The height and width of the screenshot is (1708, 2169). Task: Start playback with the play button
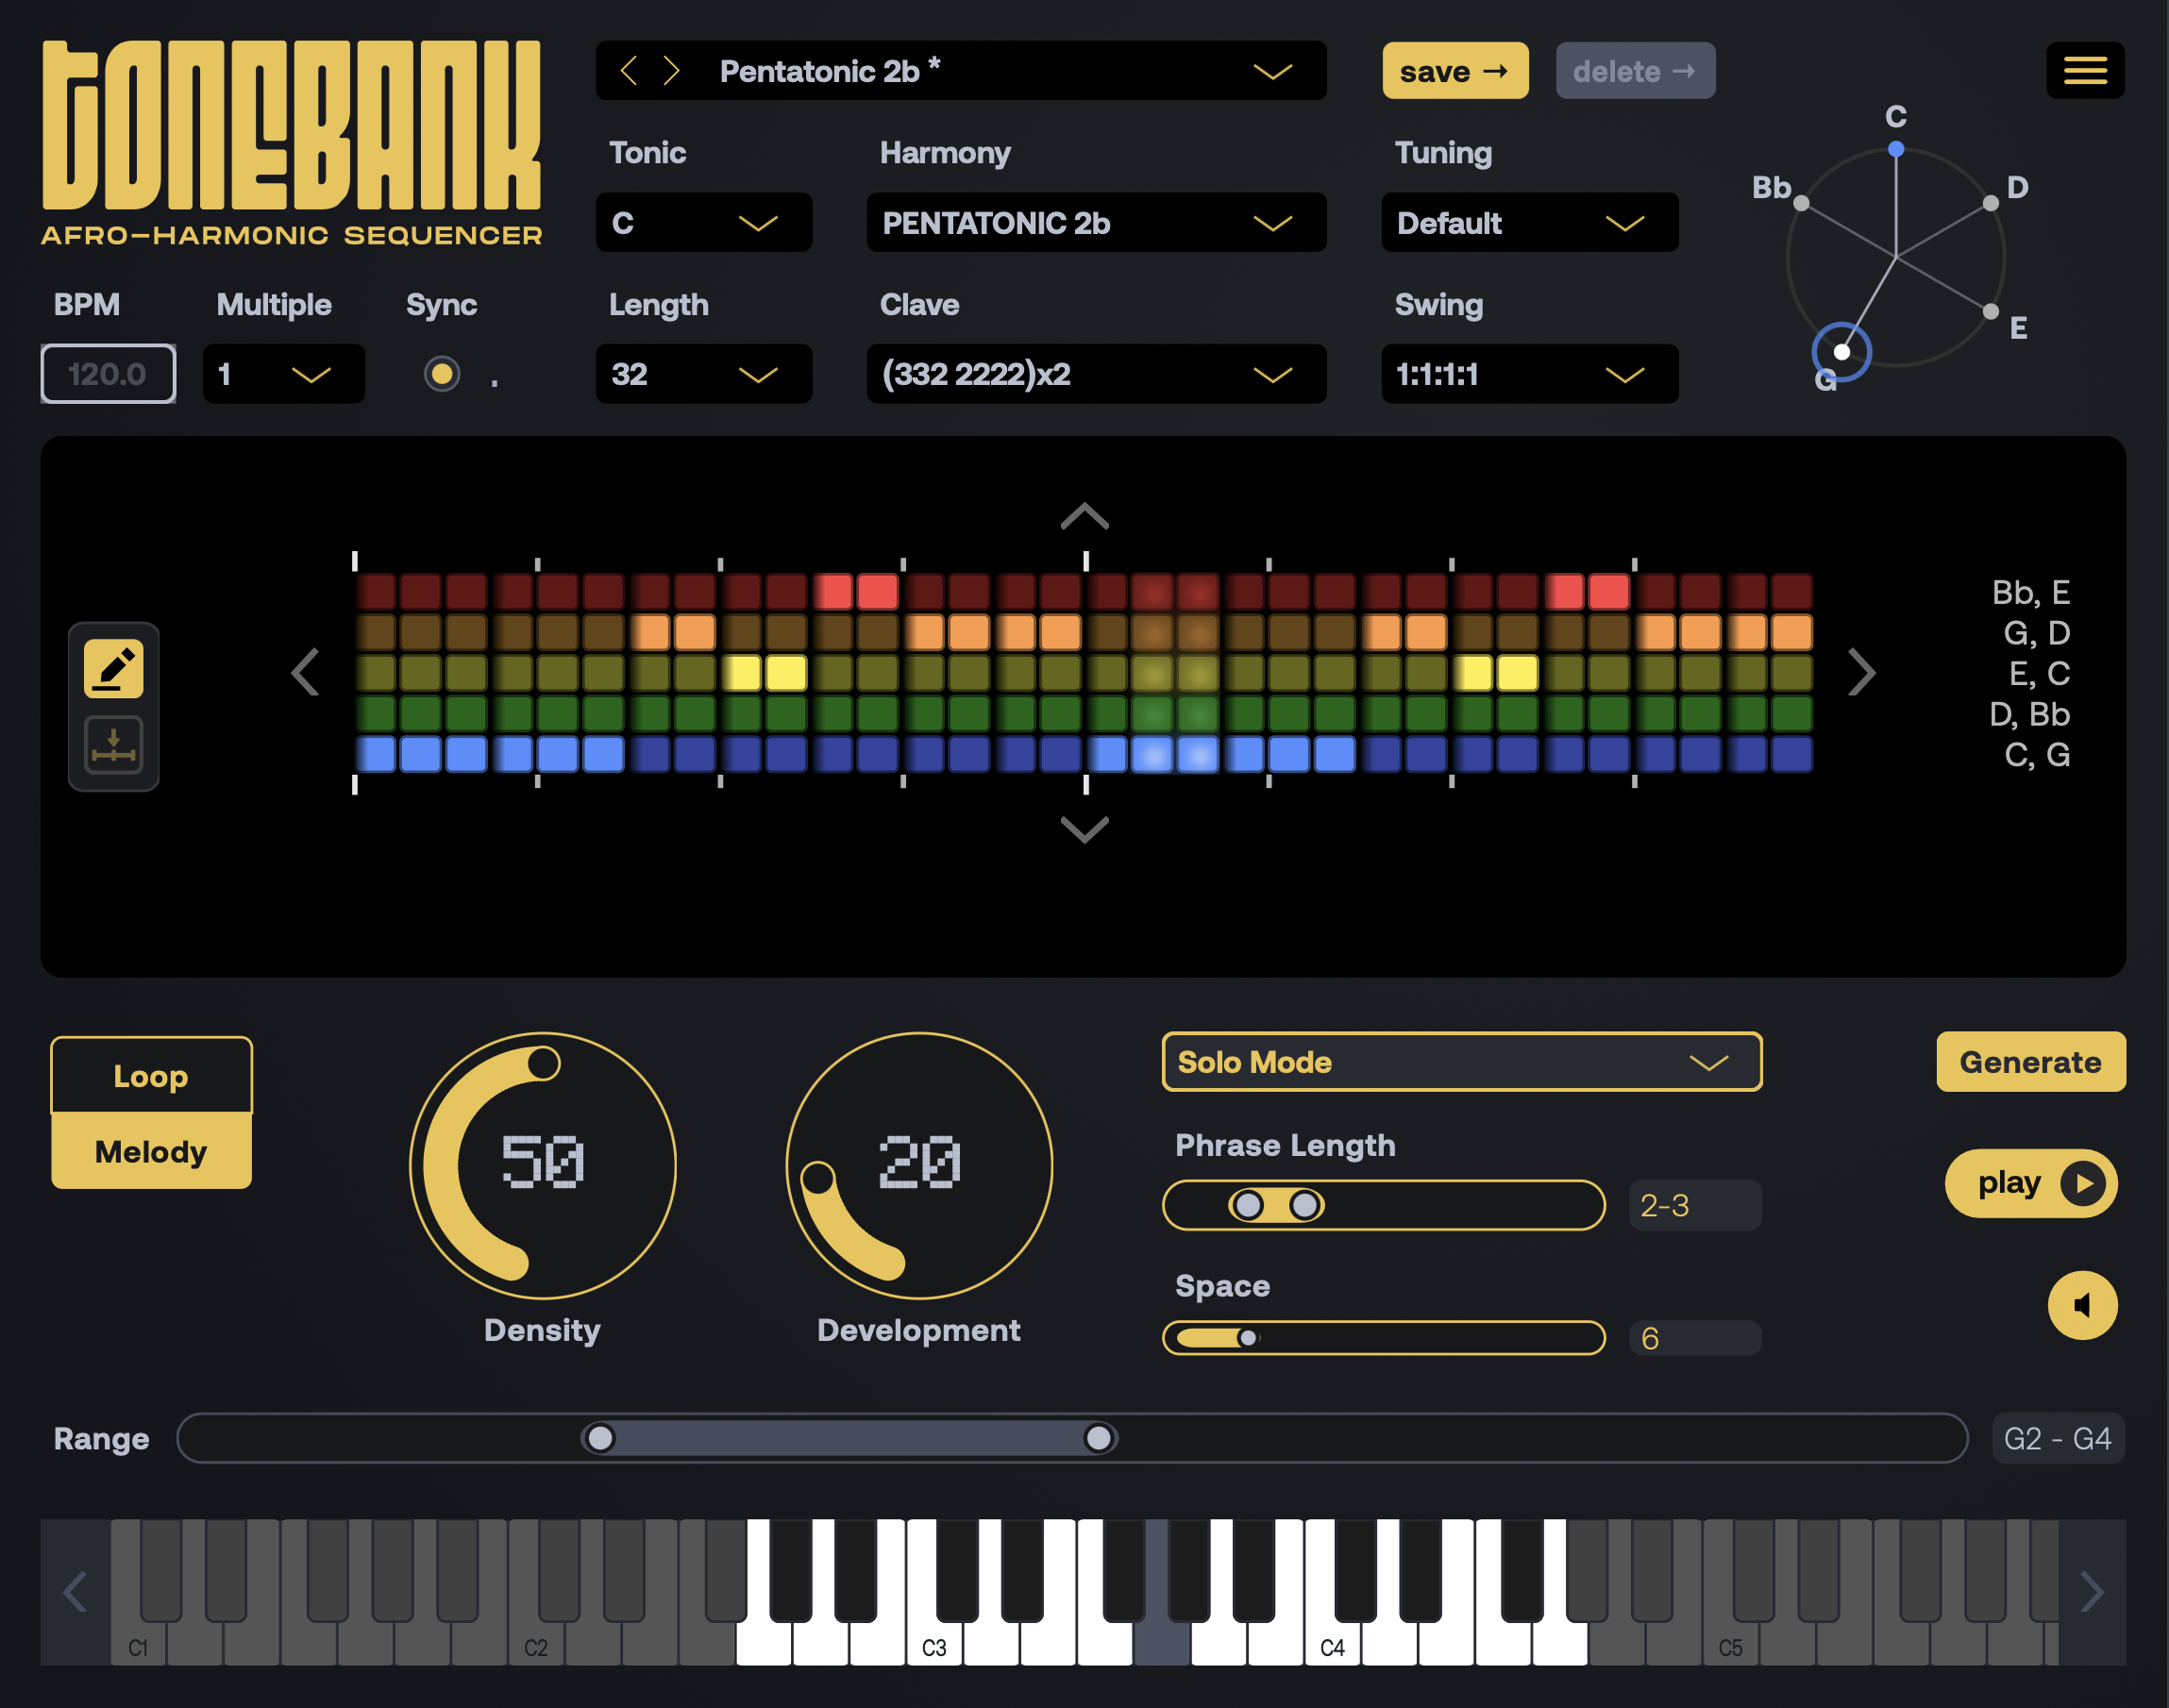tap(2030, 1183)
